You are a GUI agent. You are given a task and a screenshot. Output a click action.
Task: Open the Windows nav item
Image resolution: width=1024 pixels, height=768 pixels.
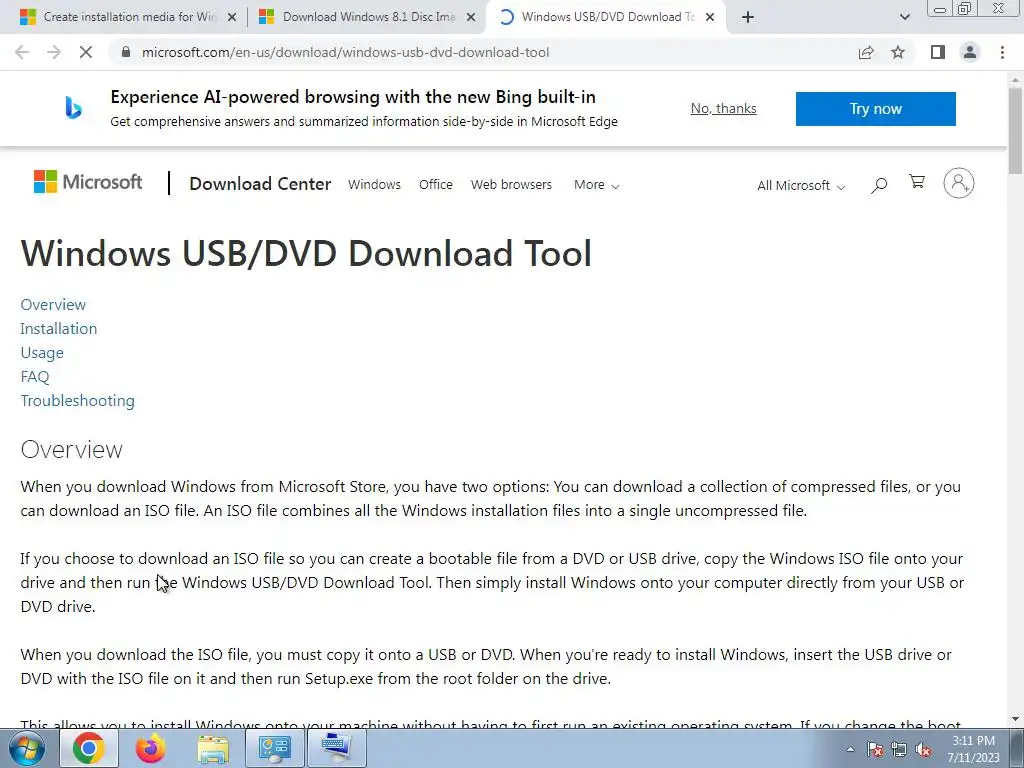tap(374, 185)
